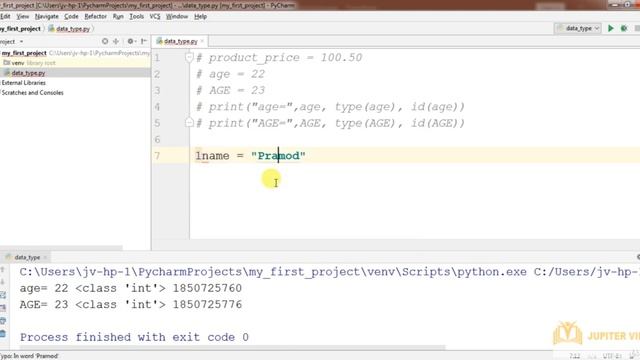640x360 pixels.
Task: Close the data_type.py editor tab
Action: pyautogui.click(x=202, y=41)
